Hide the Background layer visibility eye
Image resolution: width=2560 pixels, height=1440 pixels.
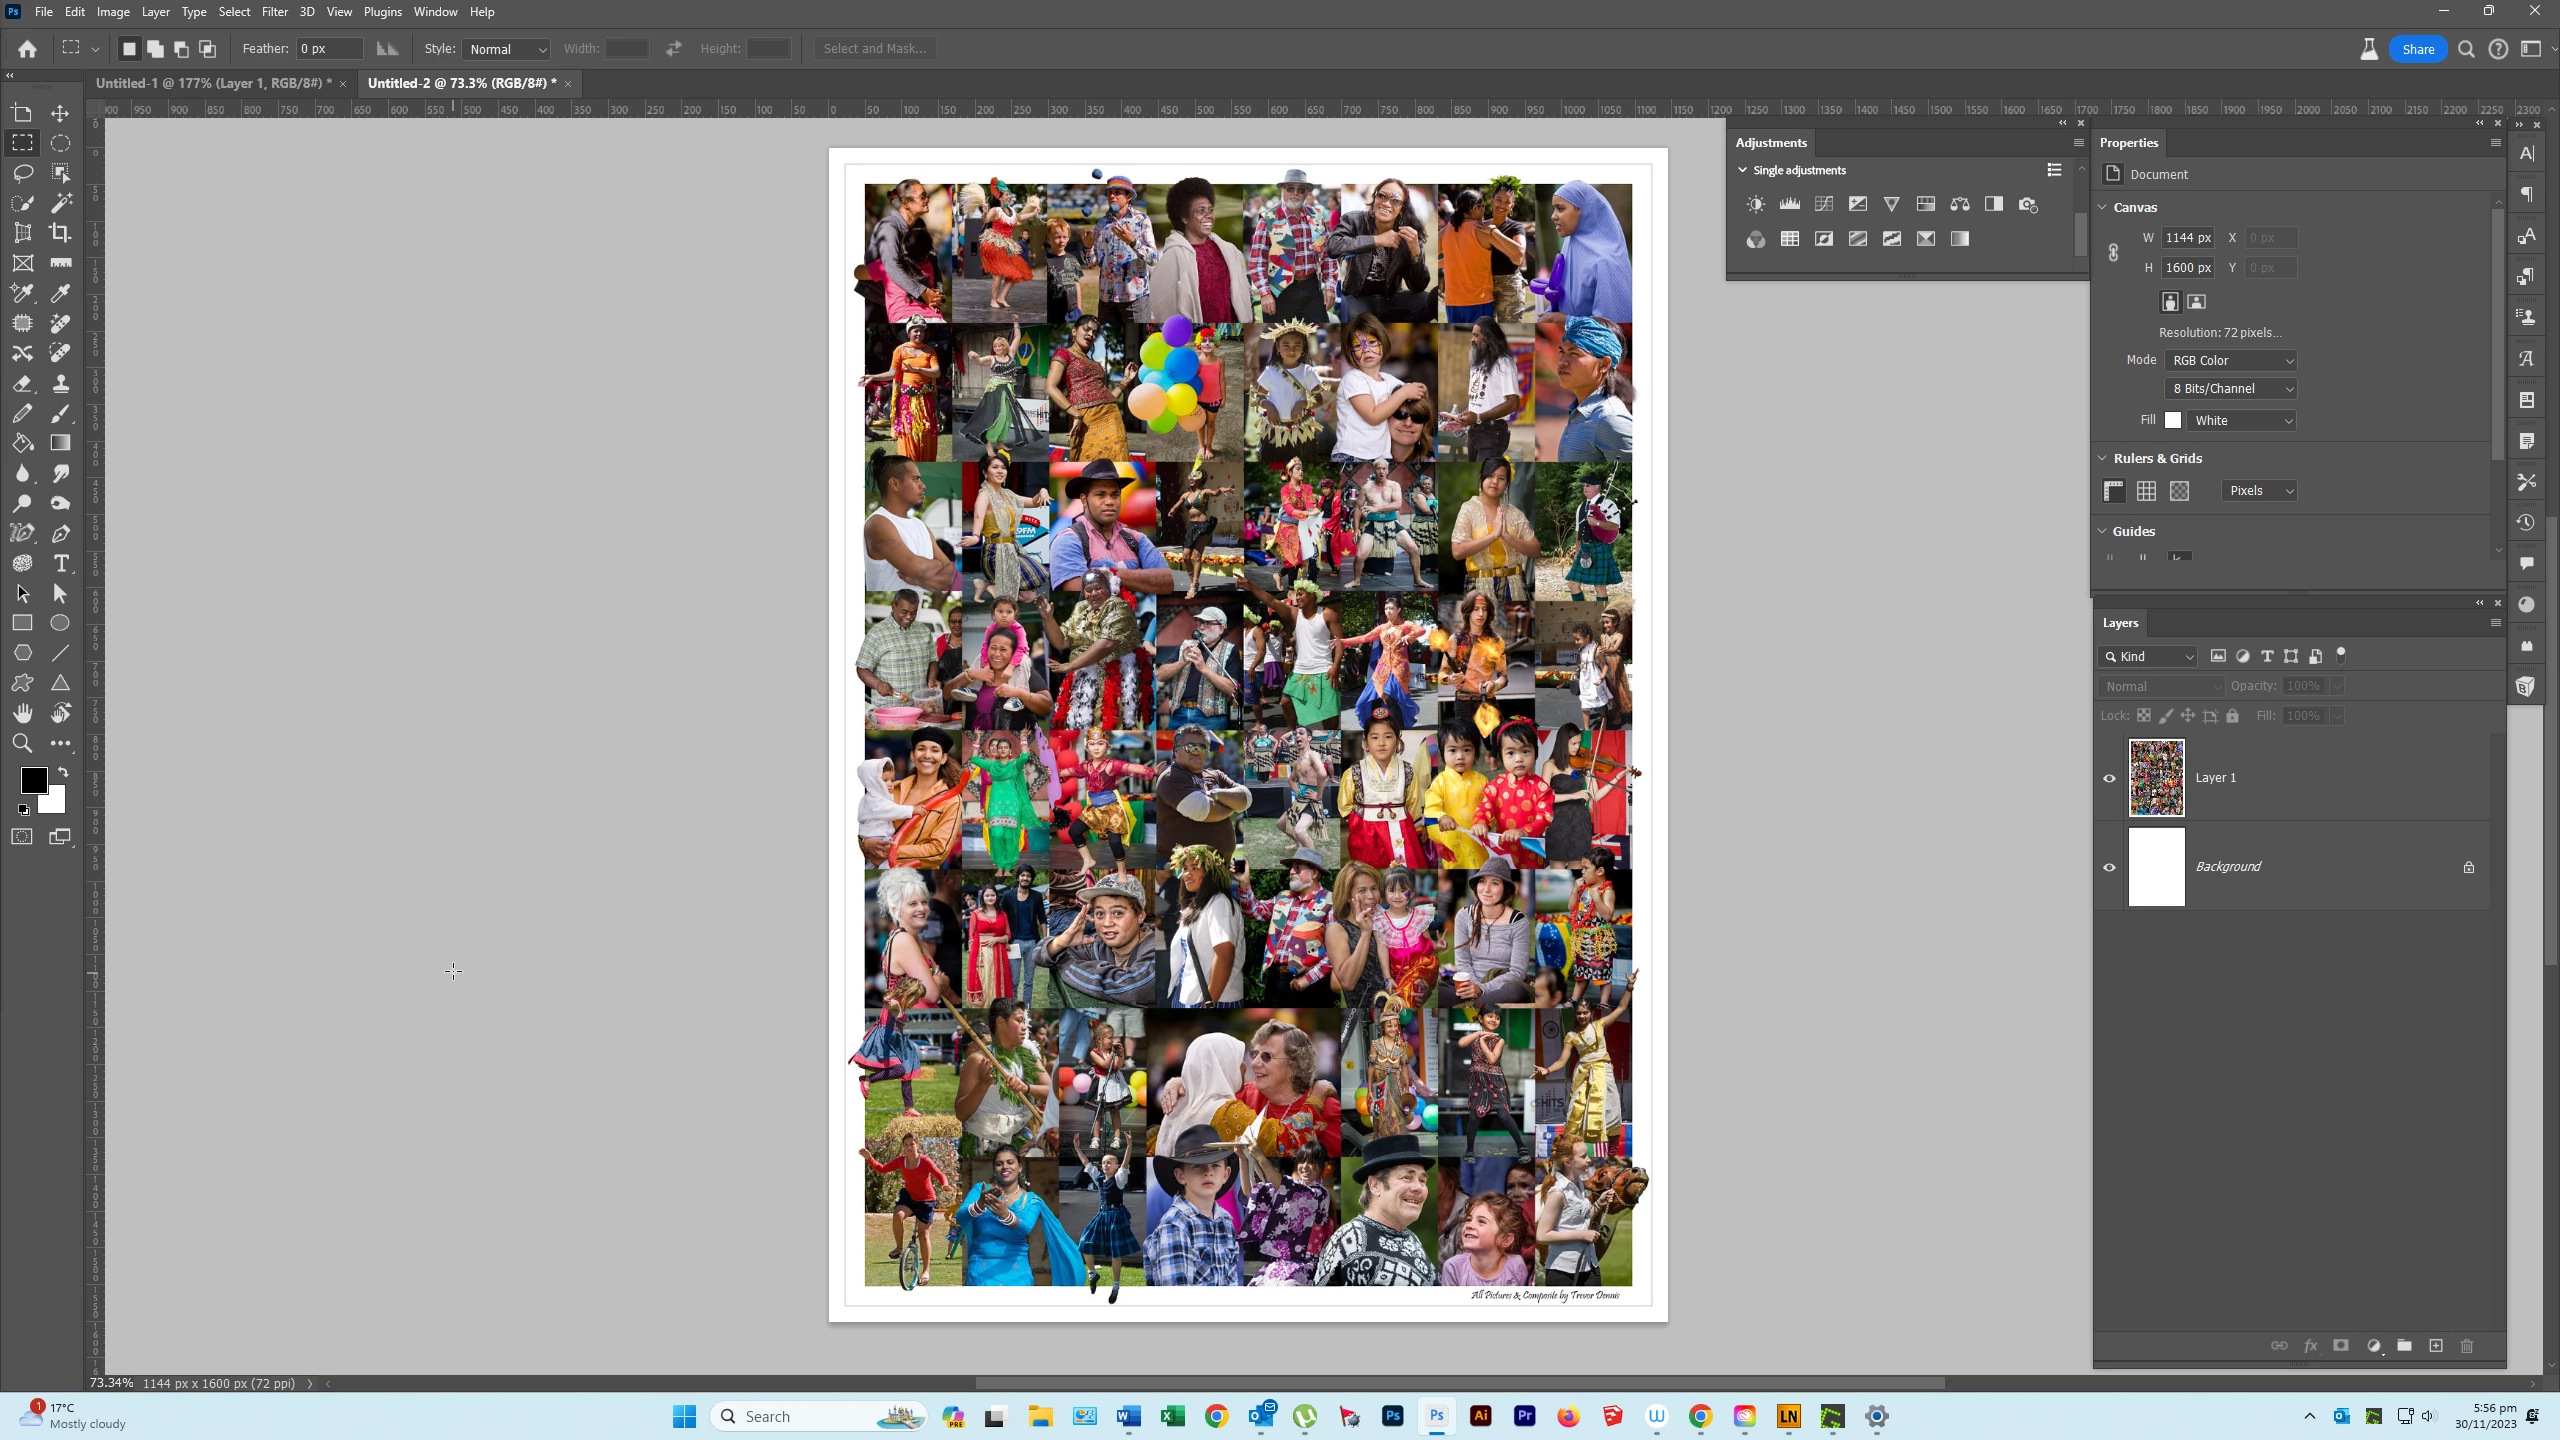coord(2109,867)
